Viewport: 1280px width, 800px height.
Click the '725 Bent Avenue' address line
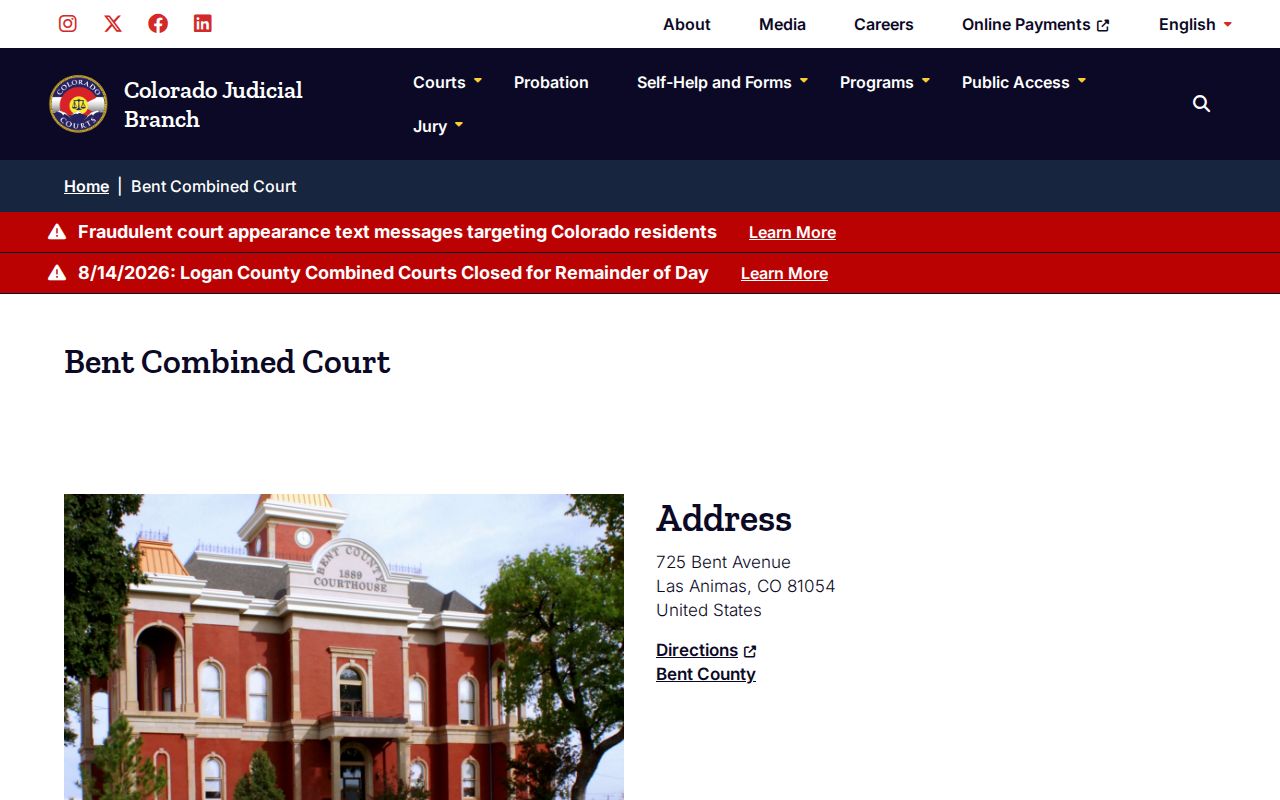click(x=723, y=562)
